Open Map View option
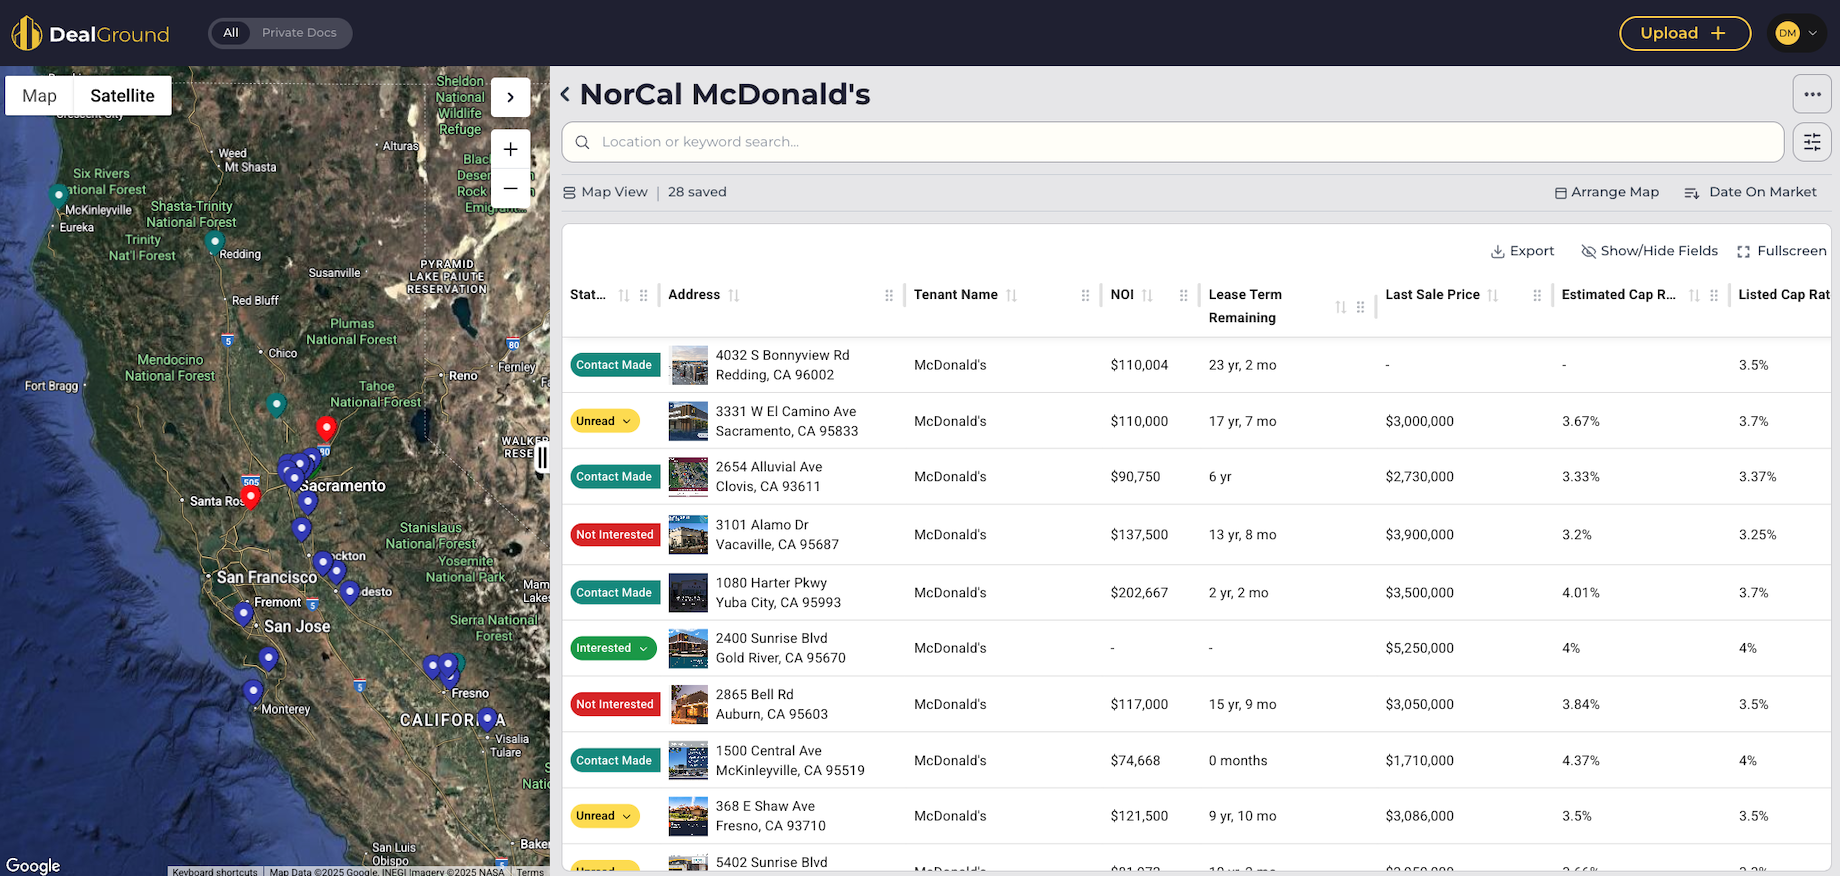The width and height of the screenshot is (1840, 876). [605, 192]
